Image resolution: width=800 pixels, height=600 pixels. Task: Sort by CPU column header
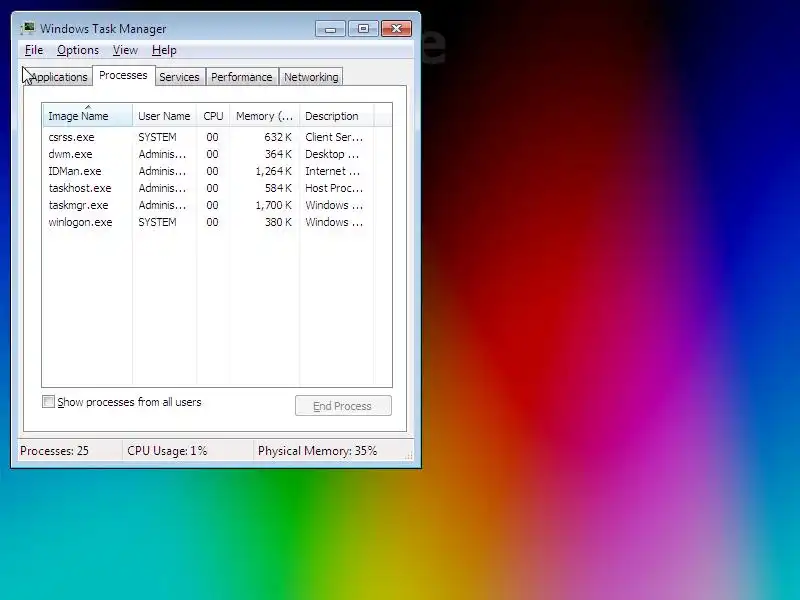(x=213, y=116)
